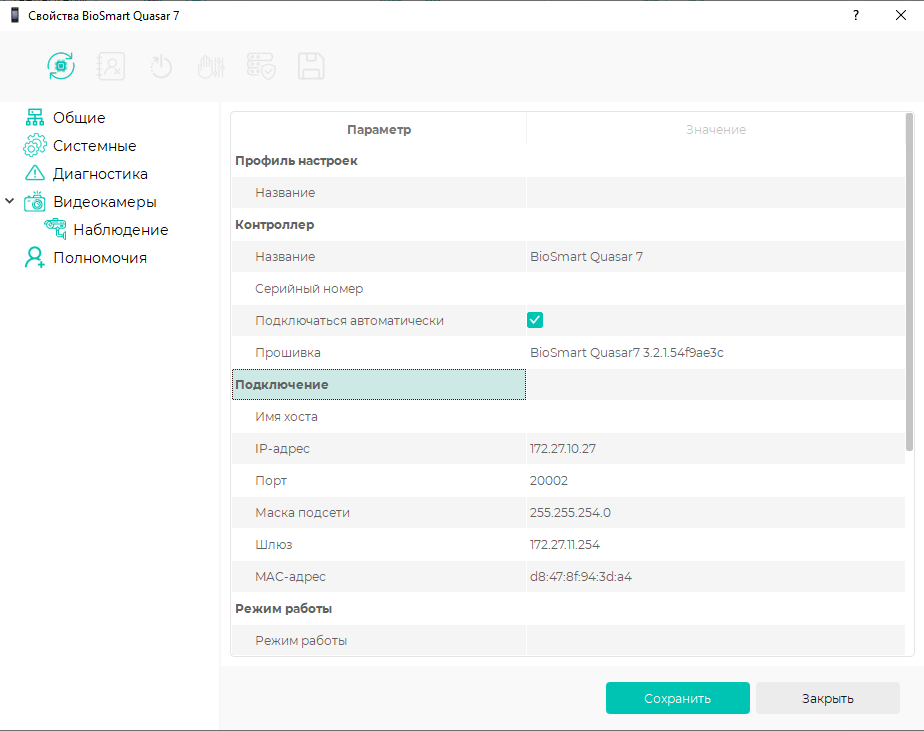Screen dimensions: 924x731
Task: Close the properties window
Action: click(900, 15)
